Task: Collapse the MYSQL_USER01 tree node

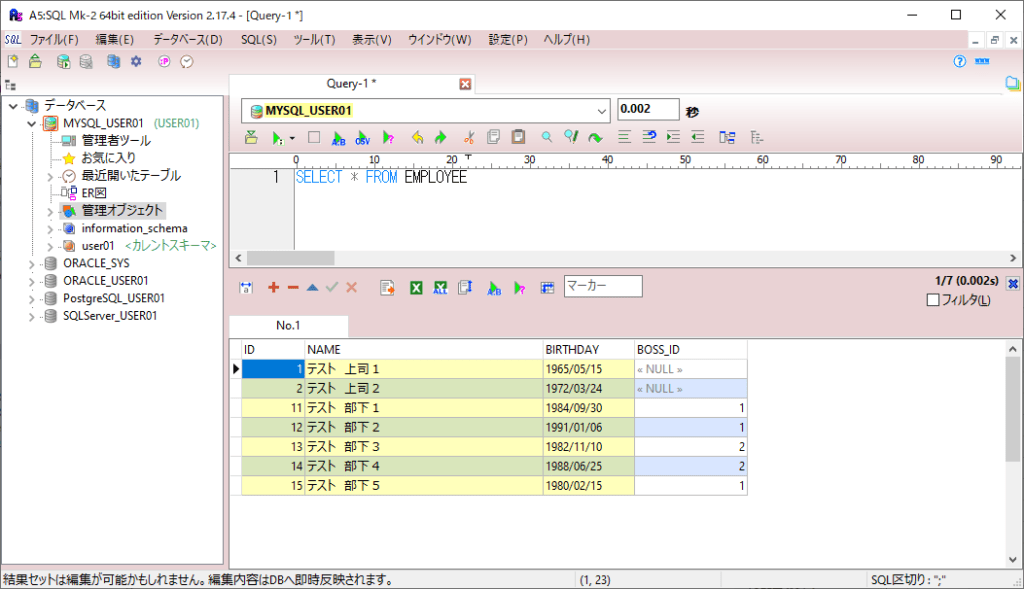Action: pyautogui.click(x=33, y=123)
